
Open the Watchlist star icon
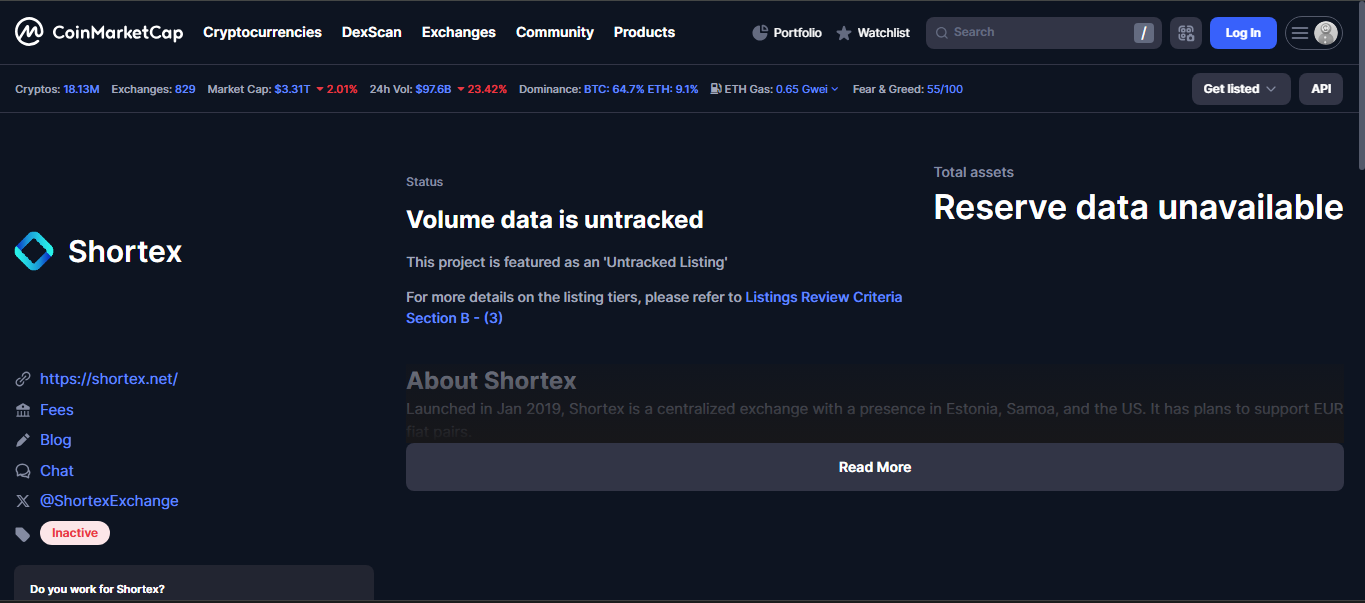843,32
